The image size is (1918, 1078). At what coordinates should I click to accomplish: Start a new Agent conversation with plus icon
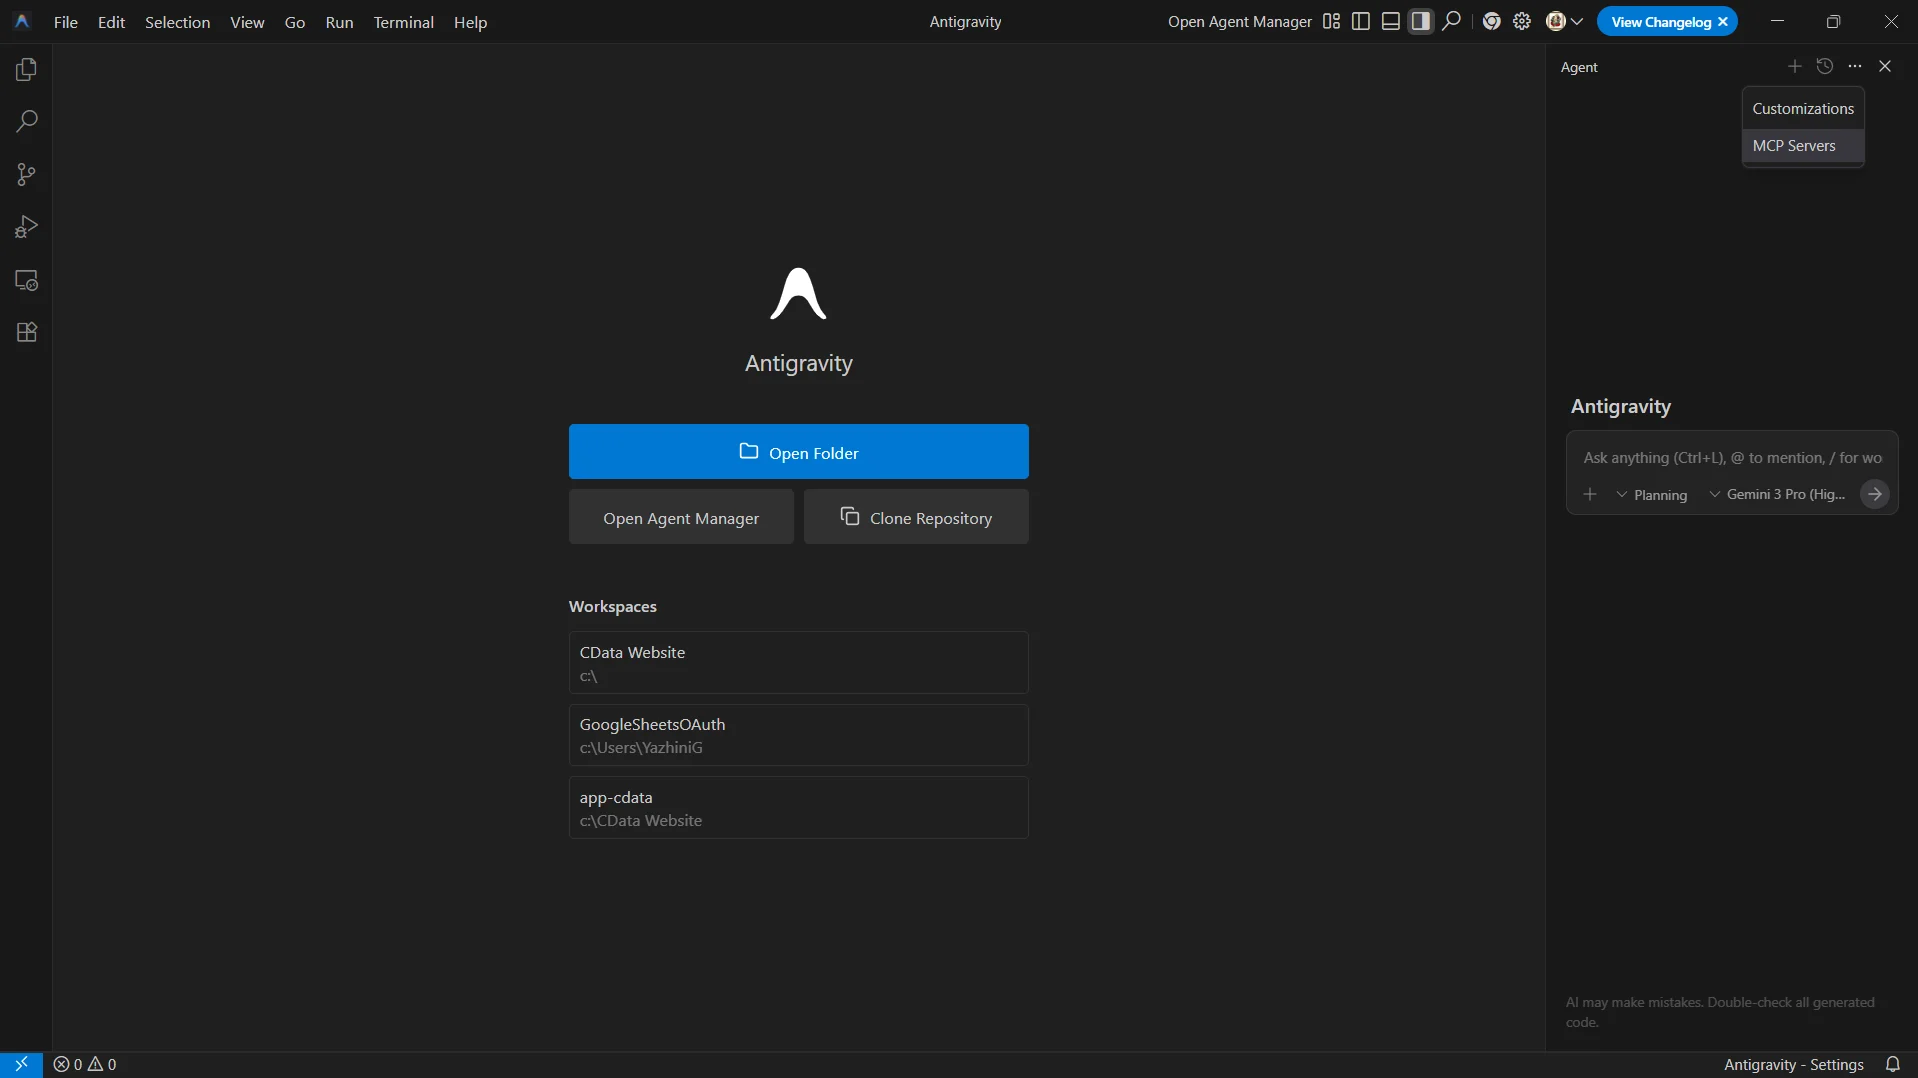[1794, 66]
